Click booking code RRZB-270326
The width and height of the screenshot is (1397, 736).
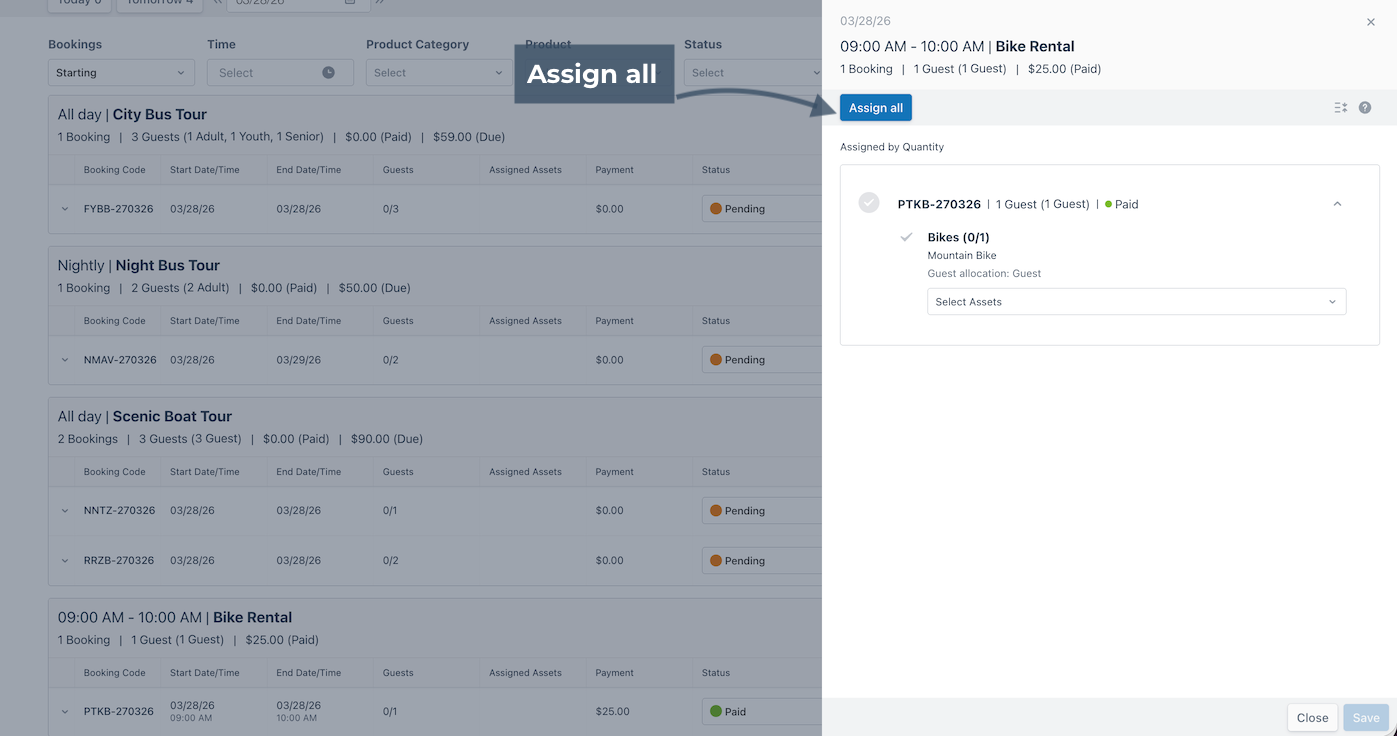coord(119,561)
